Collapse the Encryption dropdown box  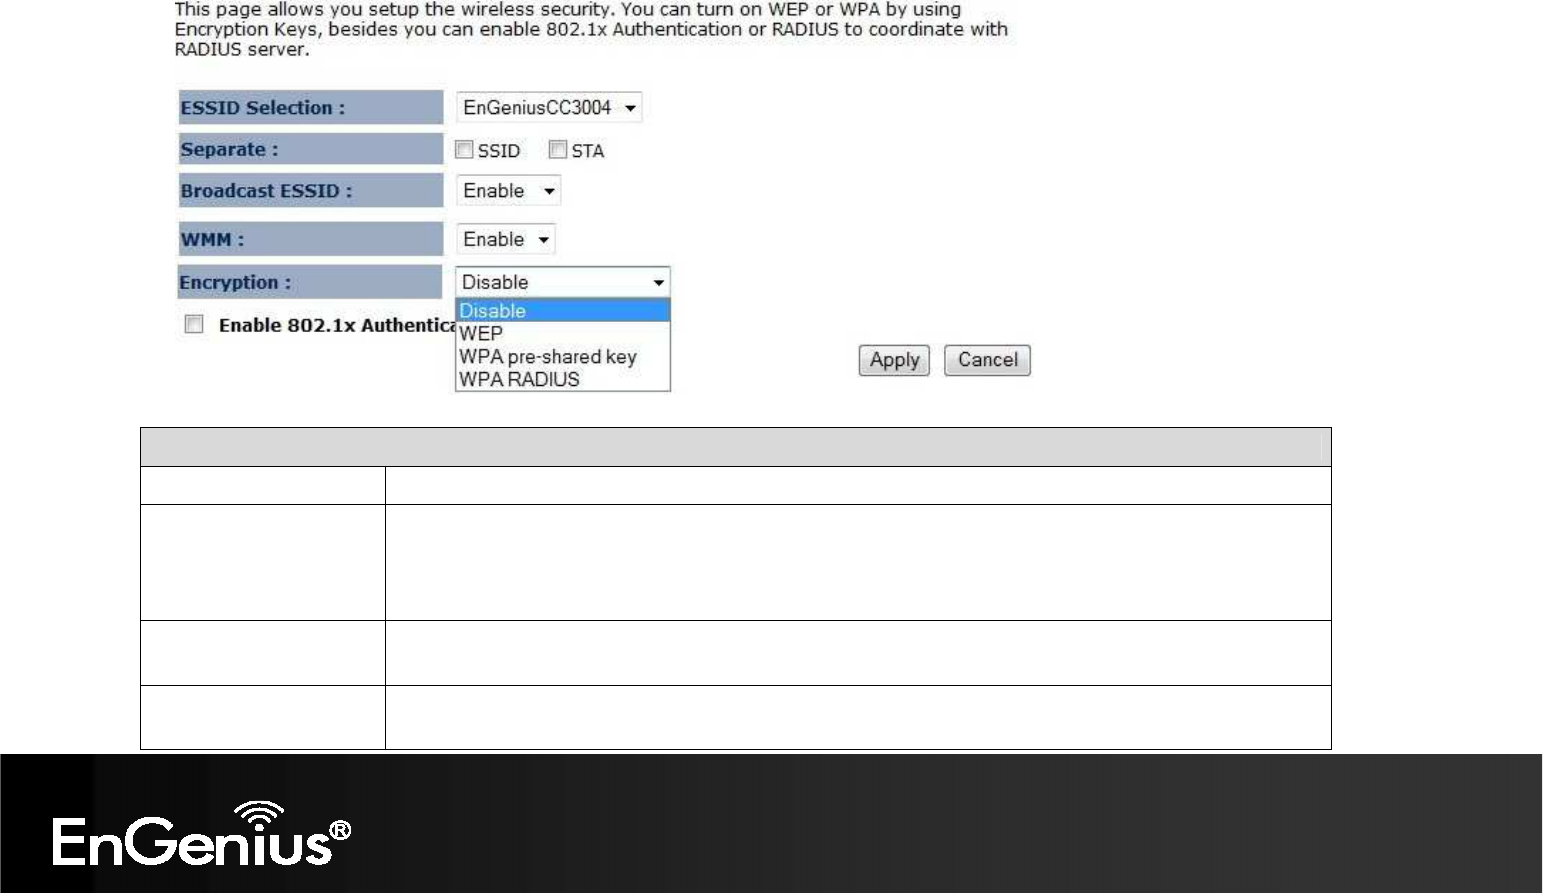(563, 282)
